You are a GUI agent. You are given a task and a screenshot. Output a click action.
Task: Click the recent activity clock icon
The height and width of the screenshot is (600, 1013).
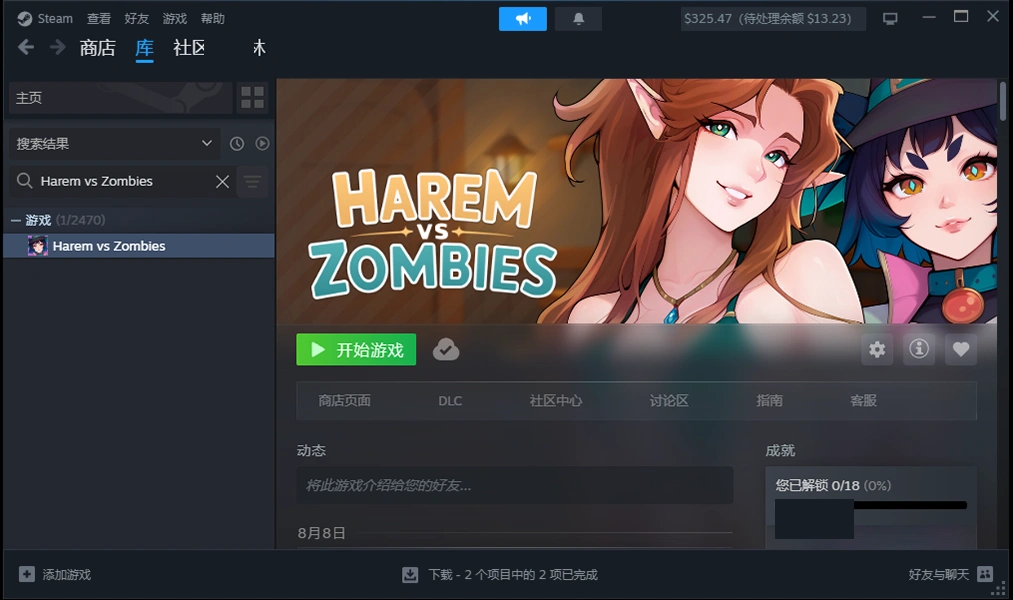point(237,143)
